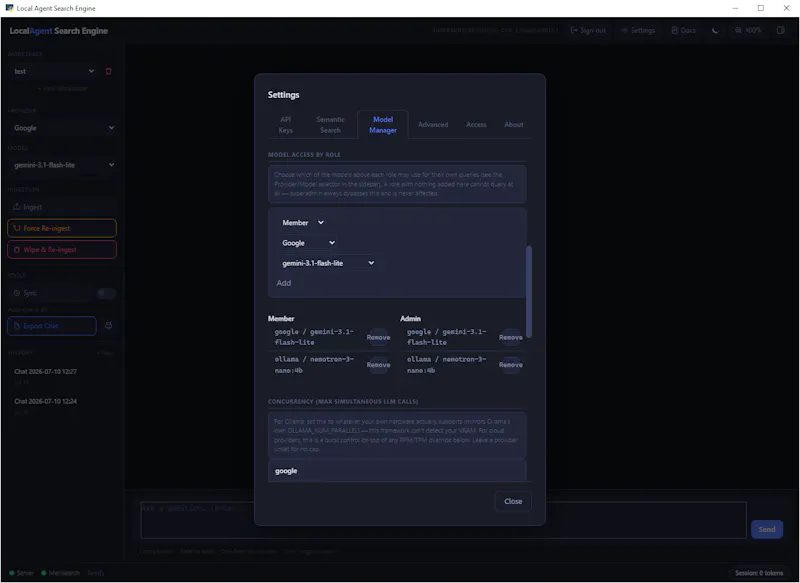The width and height of the screenshot is (800, 583).
Task: Minimize the Local Agent Search Engine window
Action: point(735,8)
